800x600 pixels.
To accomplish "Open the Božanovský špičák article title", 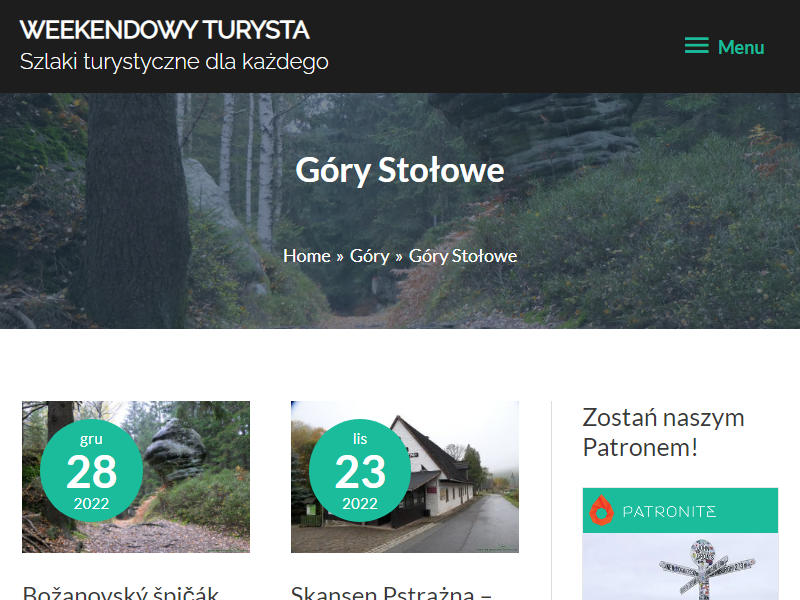I will (121, 593).
